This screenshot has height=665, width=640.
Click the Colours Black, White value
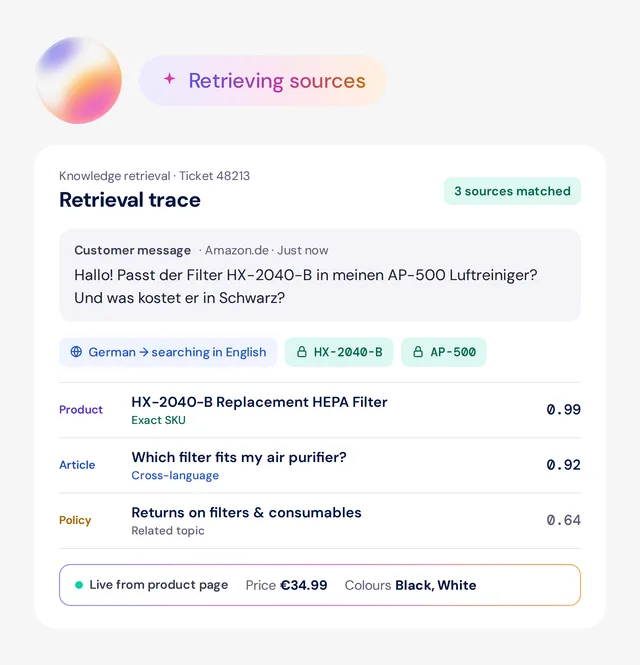411,585
